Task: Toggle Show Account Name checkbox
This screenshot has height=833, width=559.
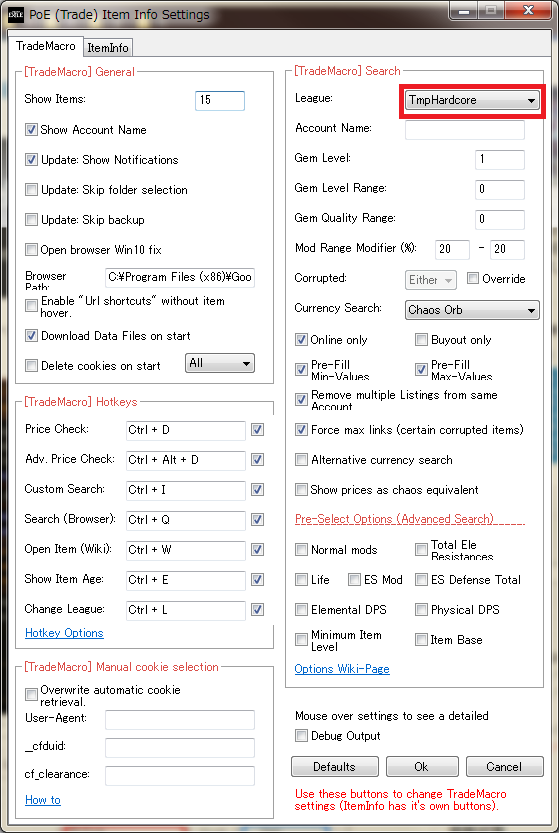Action: [x=31, y=130]
